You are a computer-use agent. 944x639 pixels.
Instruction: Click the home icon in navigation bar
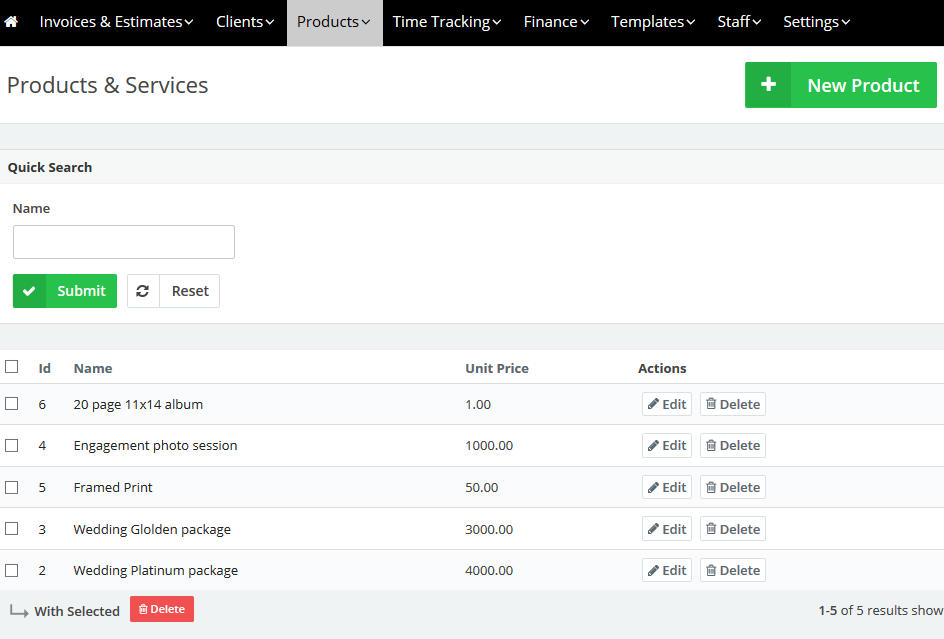tap(11, 21)
